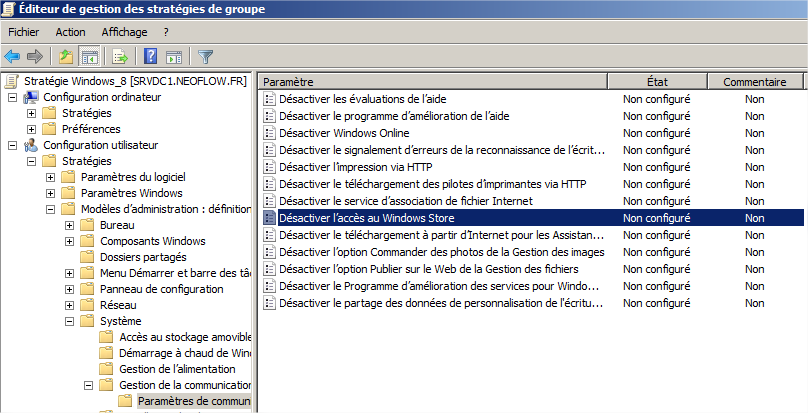Toggle the Show/Hide action pane icon
This screenshot has width=808, height=413.
173,56
